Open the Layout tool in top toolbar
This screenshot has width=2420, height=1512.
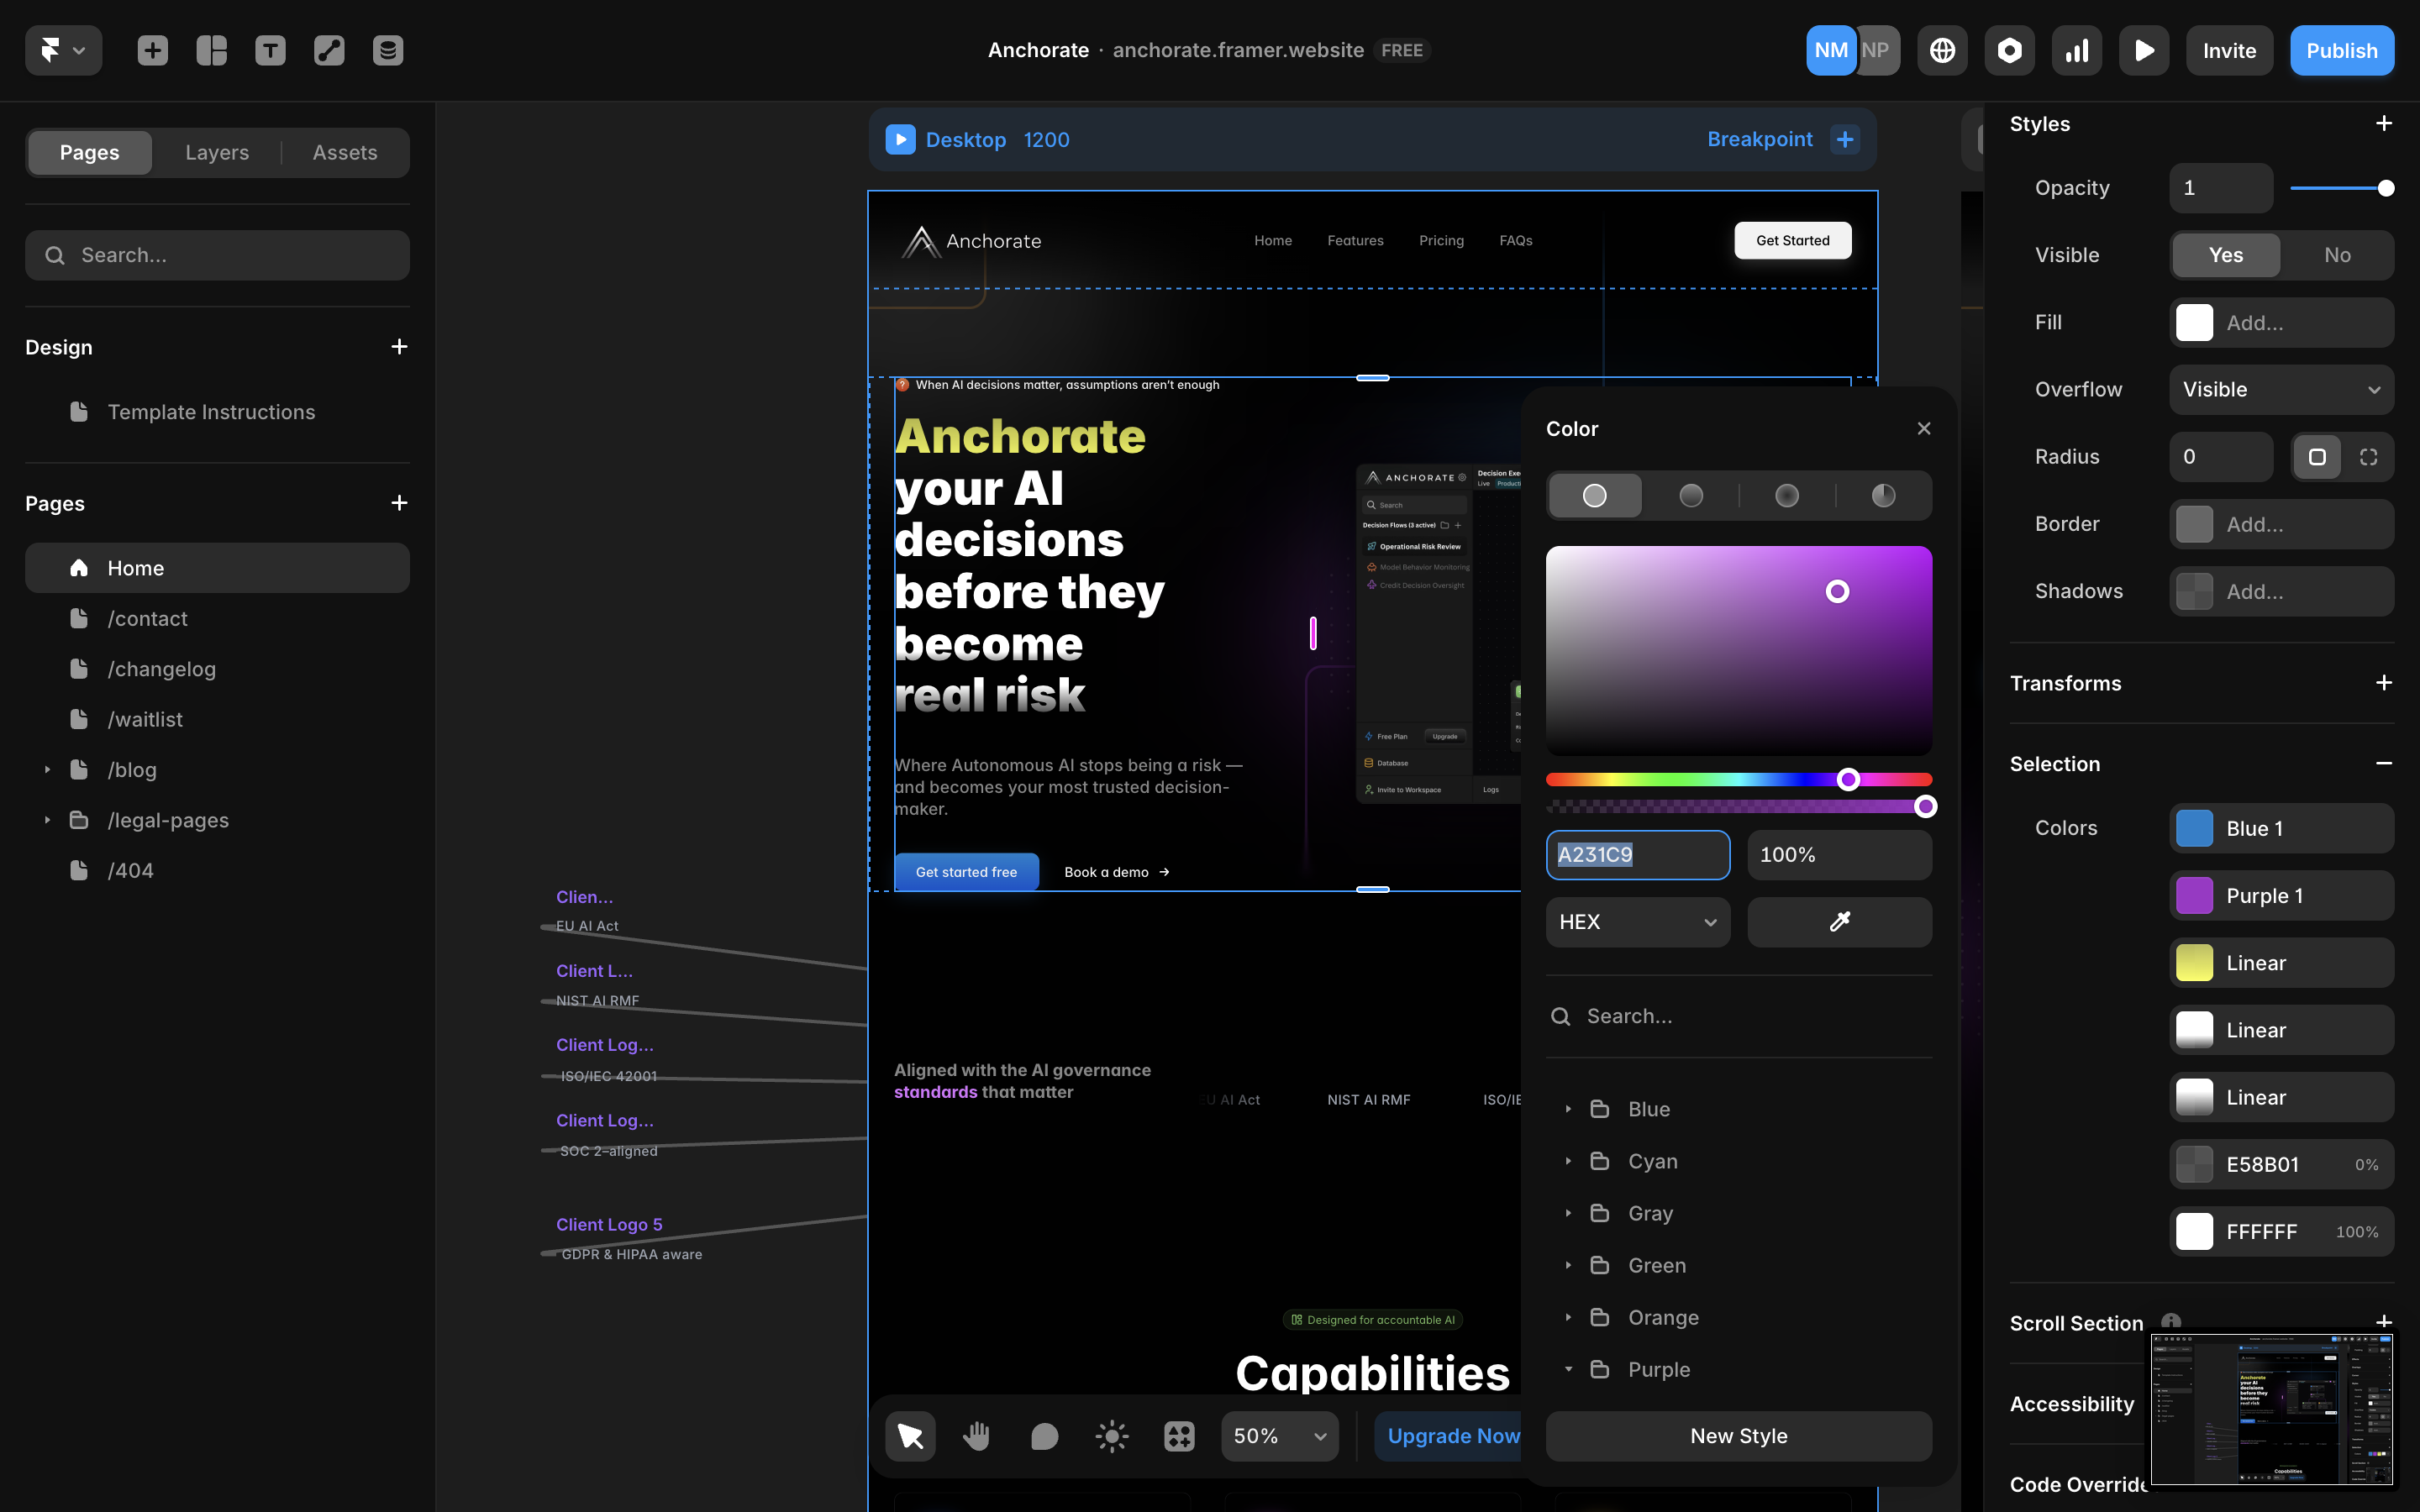[x=211, y=50]
